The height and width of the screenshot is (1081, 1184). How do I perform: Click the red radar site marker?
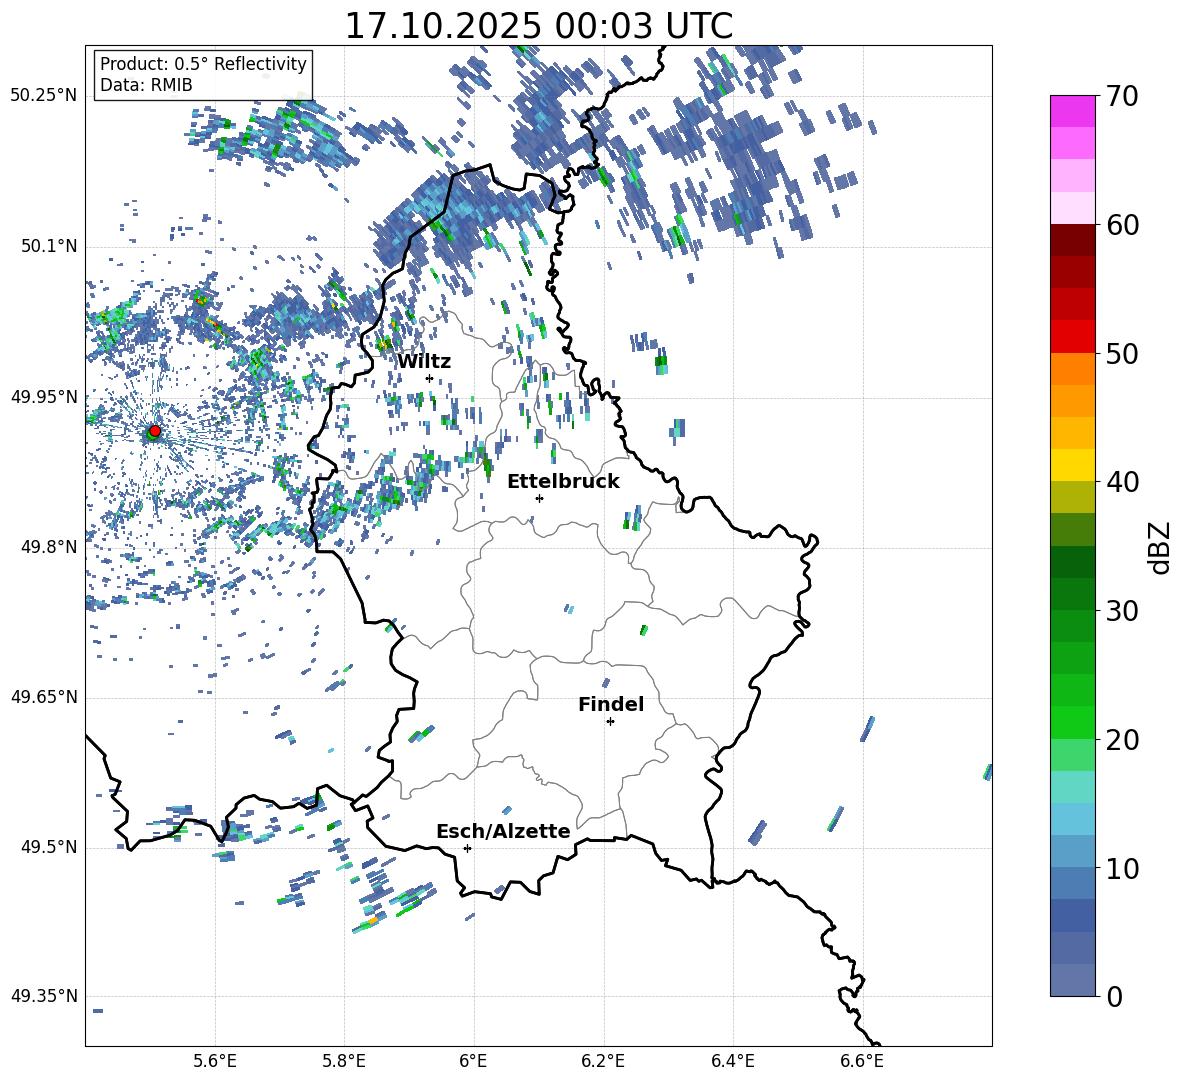coord(155,430)
